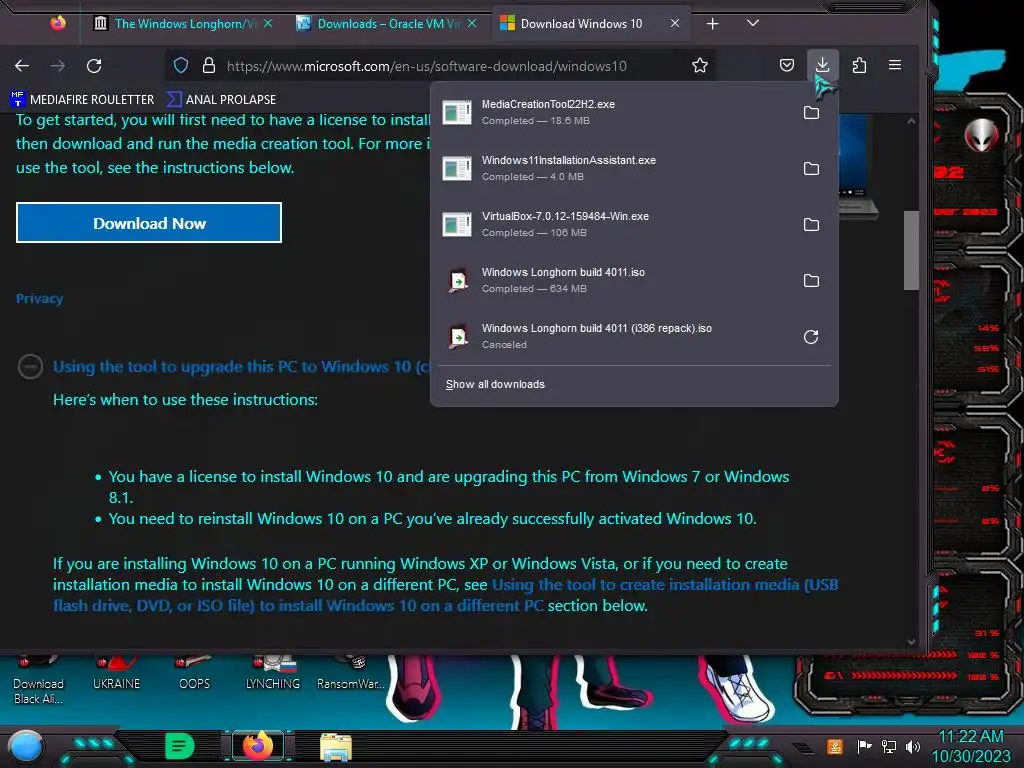
Task: Close The Windows Longhorn tab
Action: coord(268,24)
